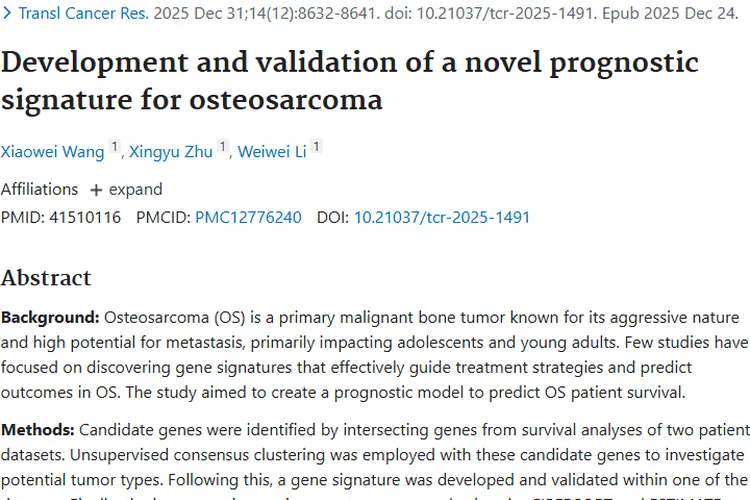The height and width of the screenshot is (500, 750).
Task: Open the Transl Cancer Res. journal menu
Action: pos(84,15)
